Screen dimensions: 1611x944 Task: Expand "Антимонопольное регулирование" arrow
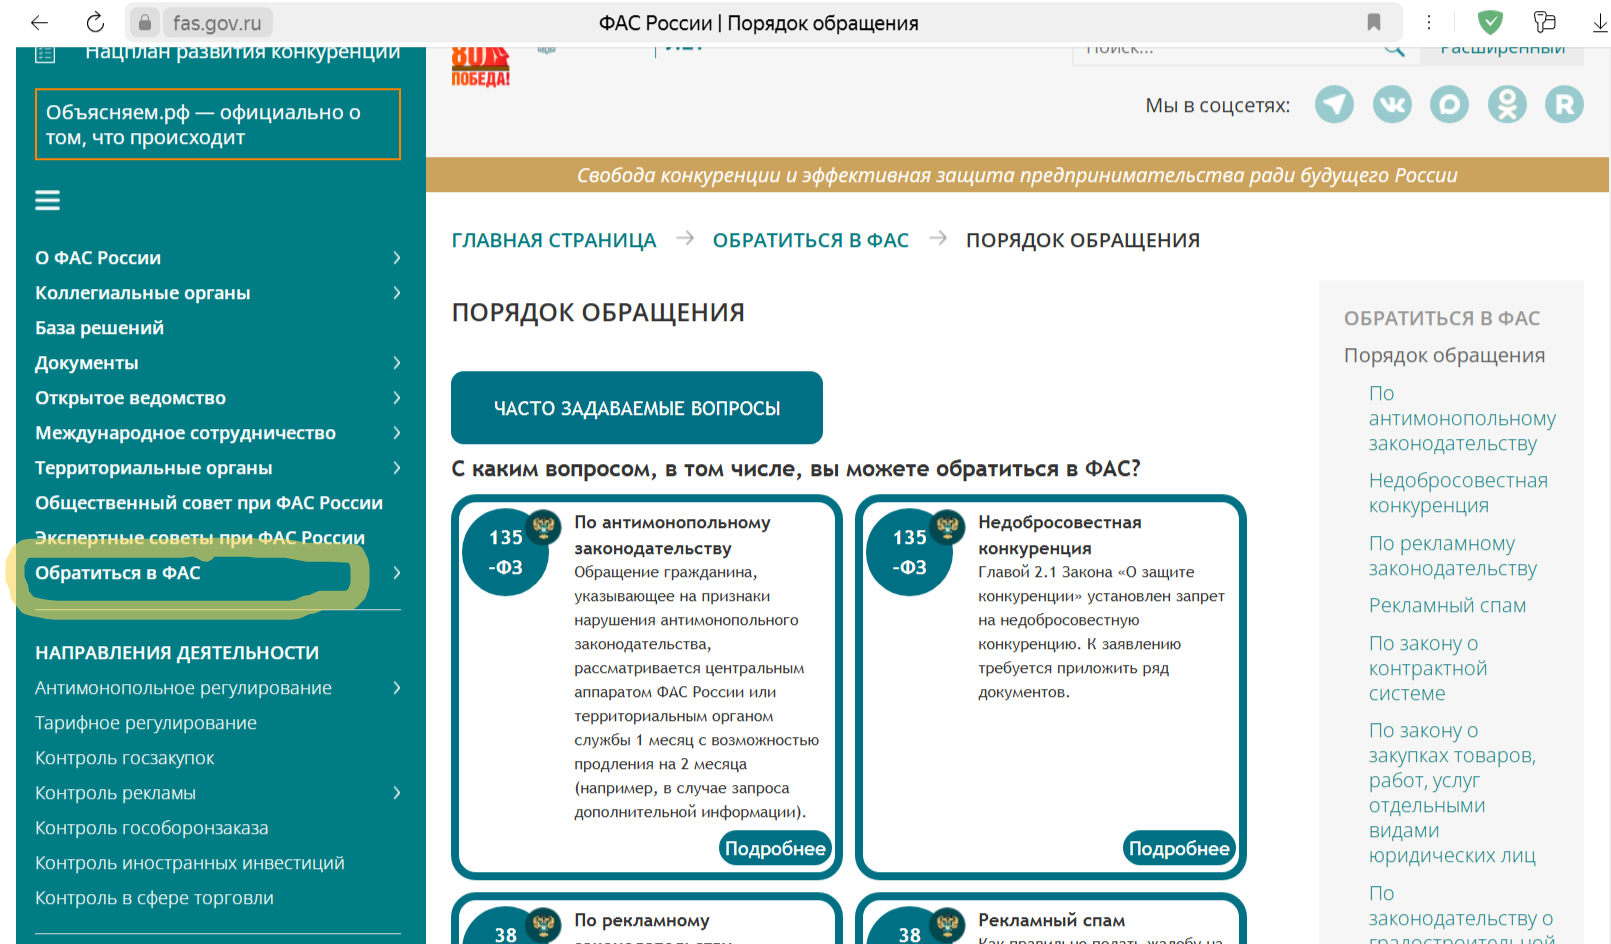click(x=396, y=688)
